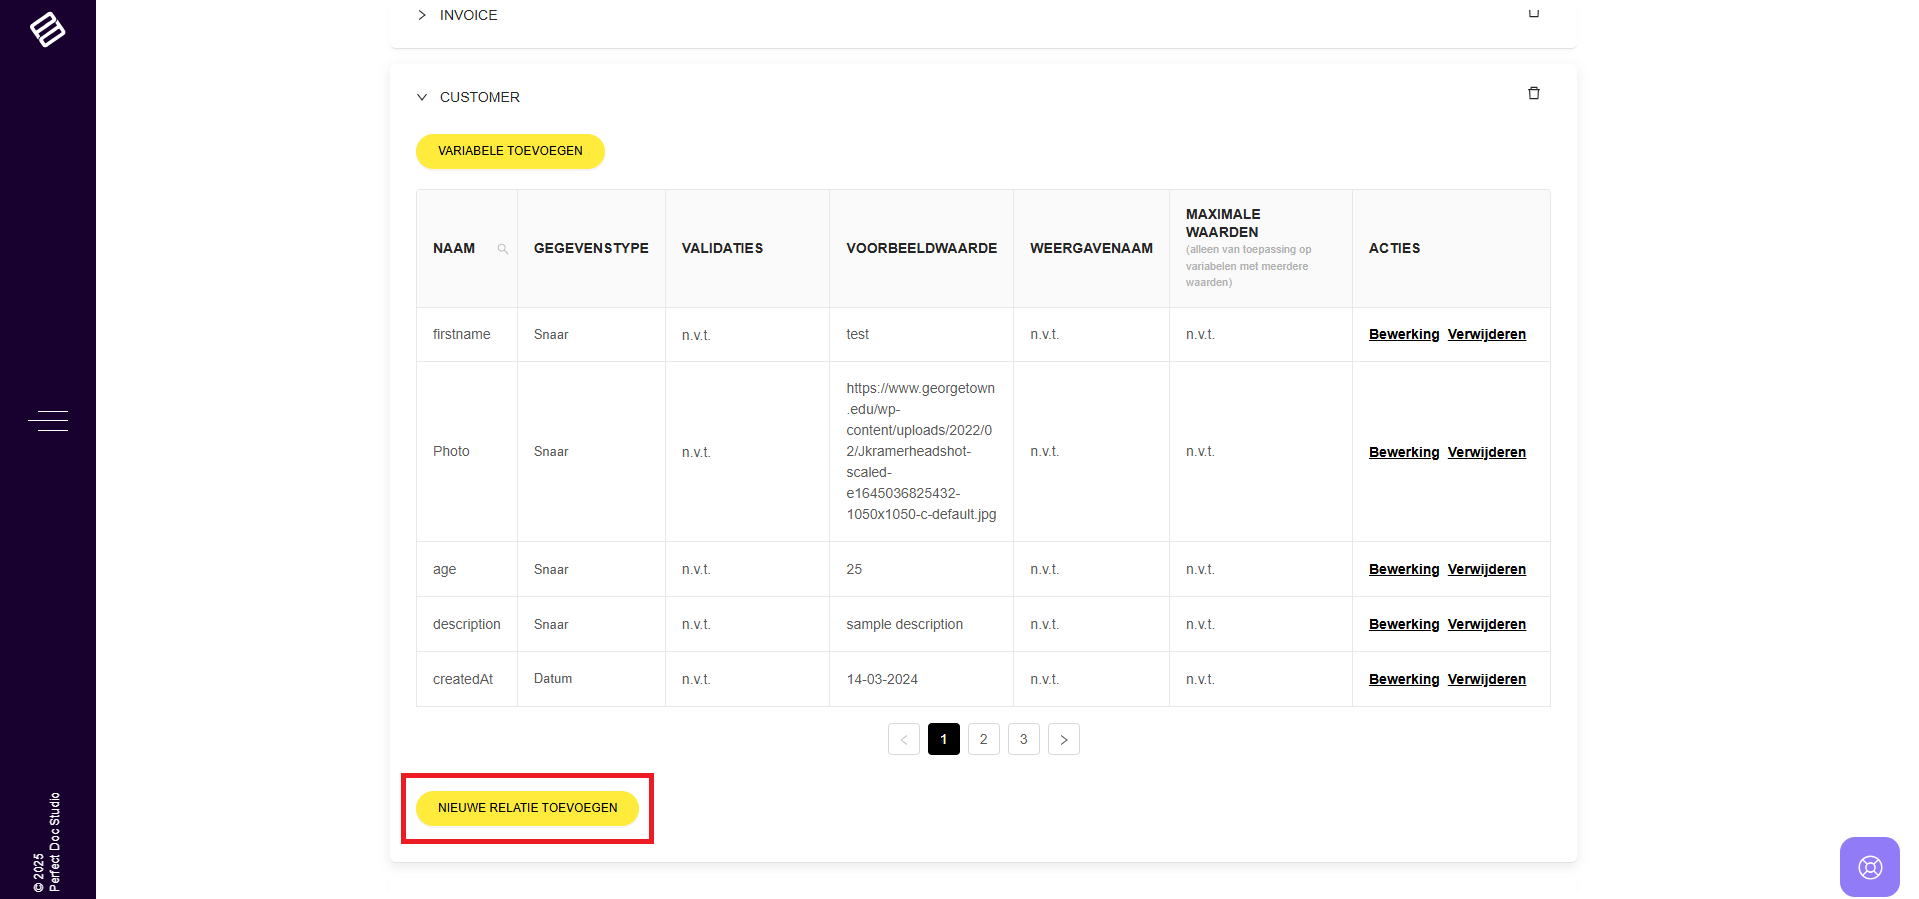This screenshot has height=899, width=1919.
Task: Open the purple help support widget
Action: (x=1869, y=866)
